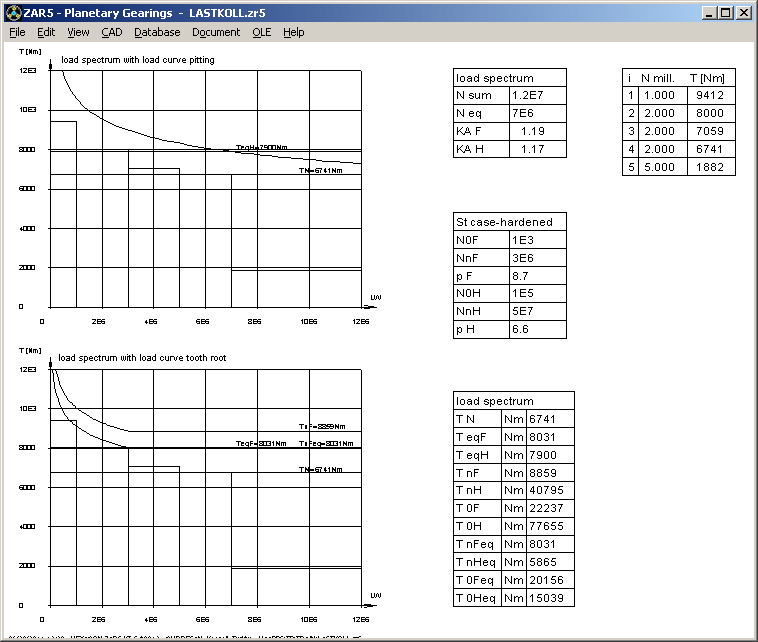Click the tooth root load curve chart title
The image size is (758, 642).
point(141,357)
